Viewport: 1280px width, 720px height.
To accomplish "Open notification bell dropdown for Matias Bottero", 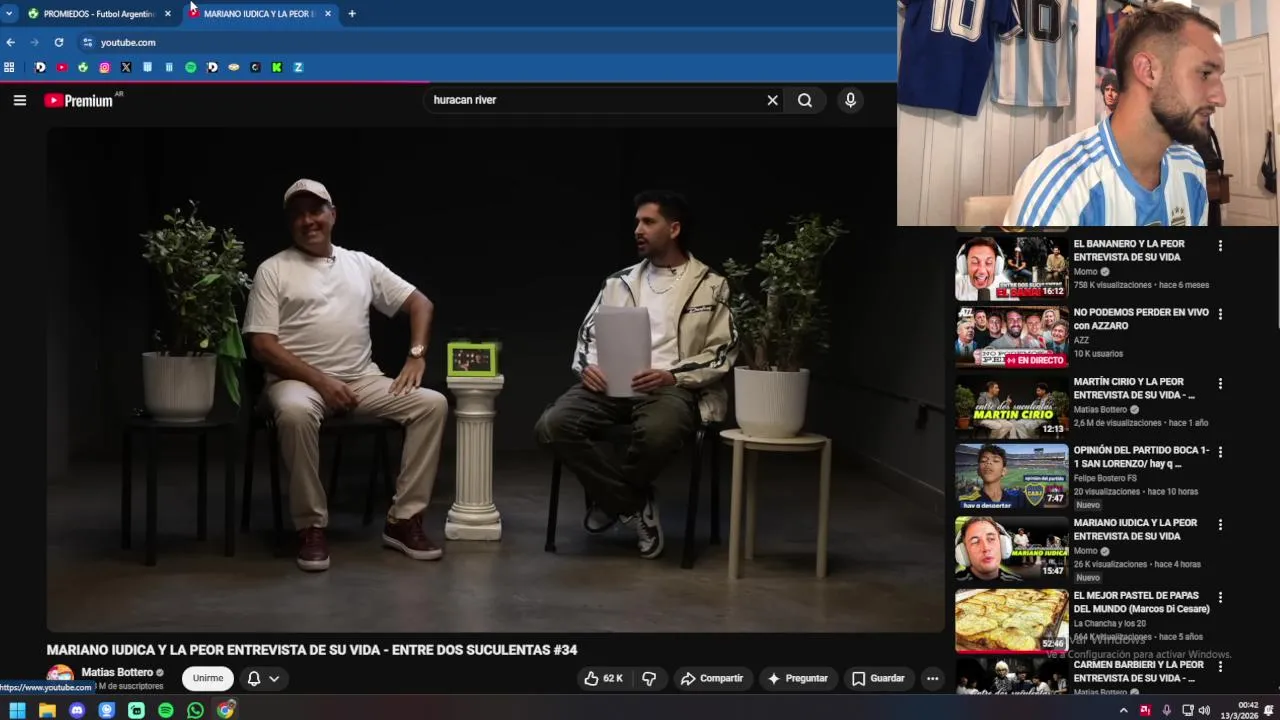I will [x=263, y=678].
